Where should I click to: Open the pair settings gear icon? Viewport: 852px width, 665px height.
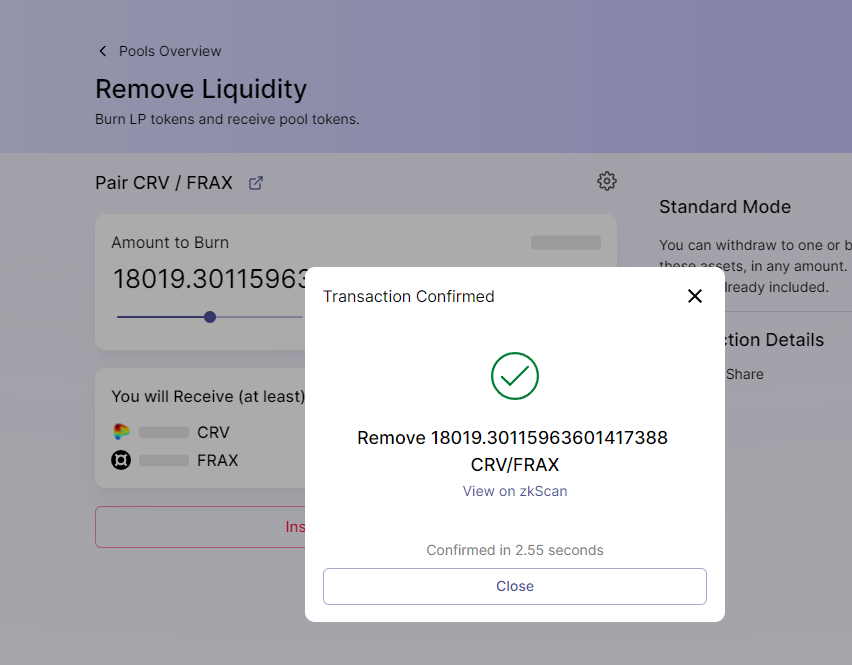(x=606, y=181)
